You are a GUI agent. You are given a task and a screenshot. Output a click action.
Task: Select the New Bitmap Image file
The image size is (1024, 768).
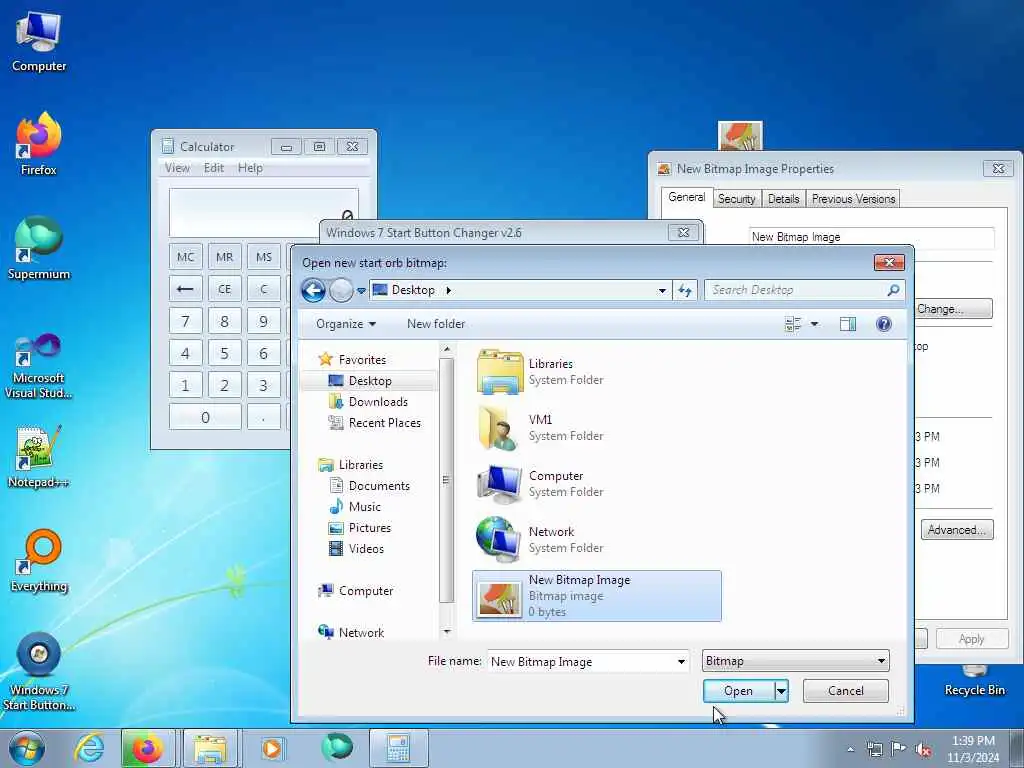point(596,596)
